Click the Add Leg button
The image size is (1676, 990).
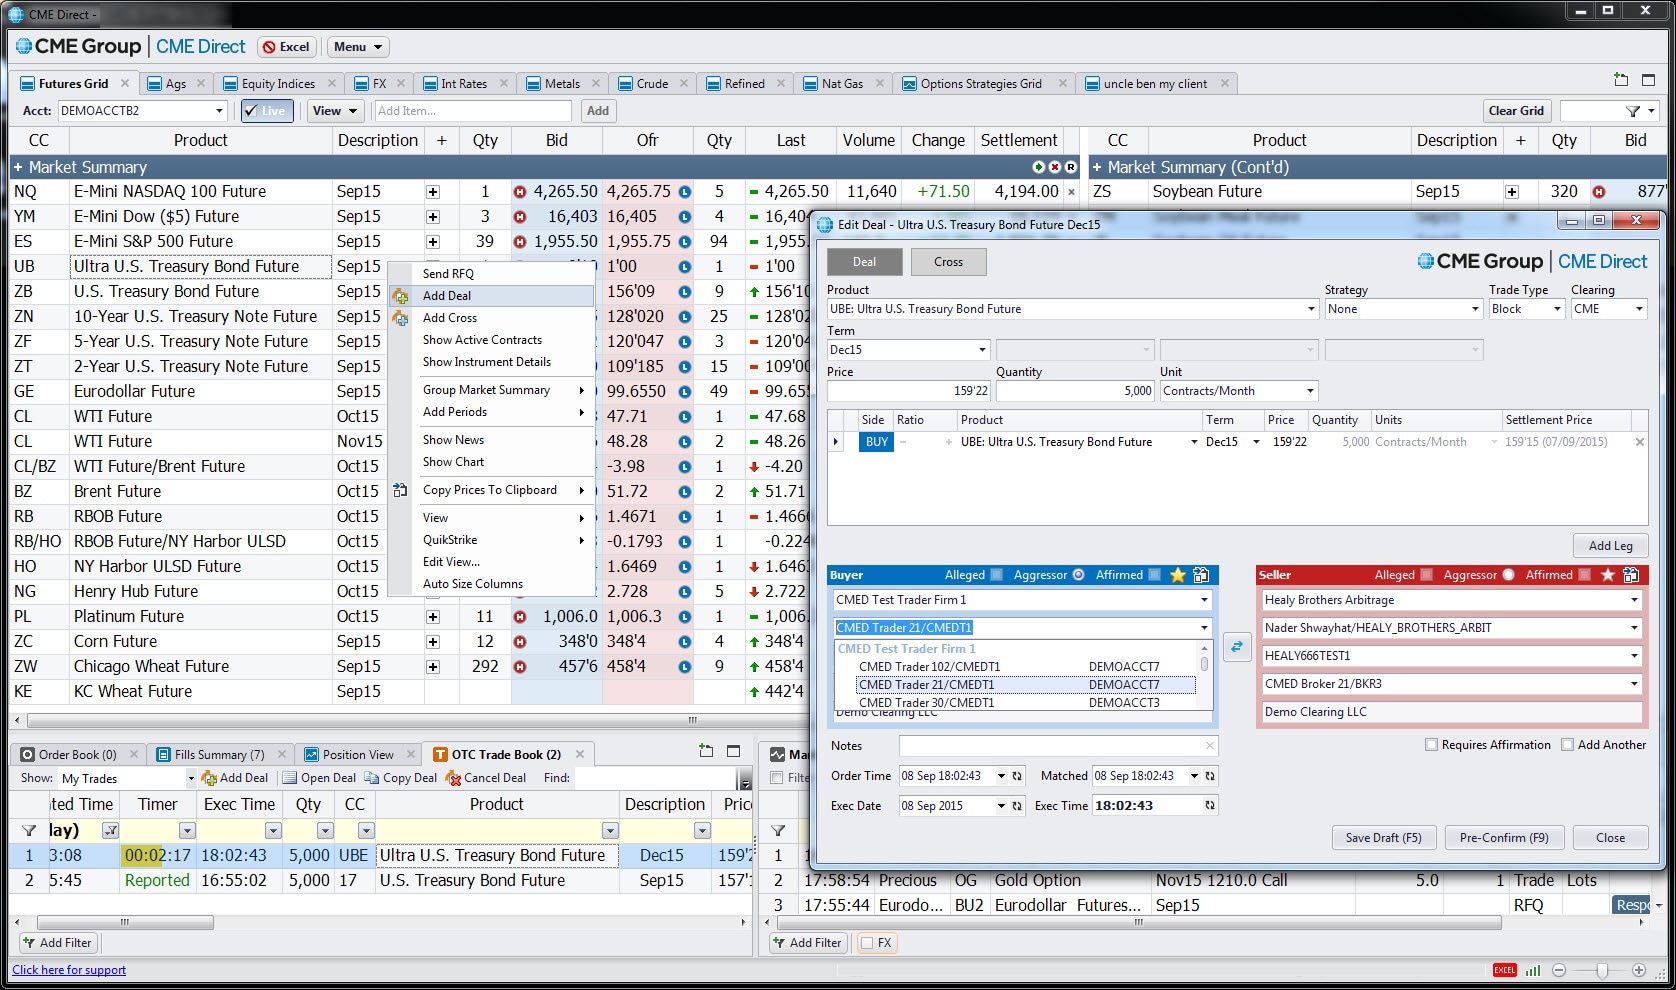point(1610,546)
